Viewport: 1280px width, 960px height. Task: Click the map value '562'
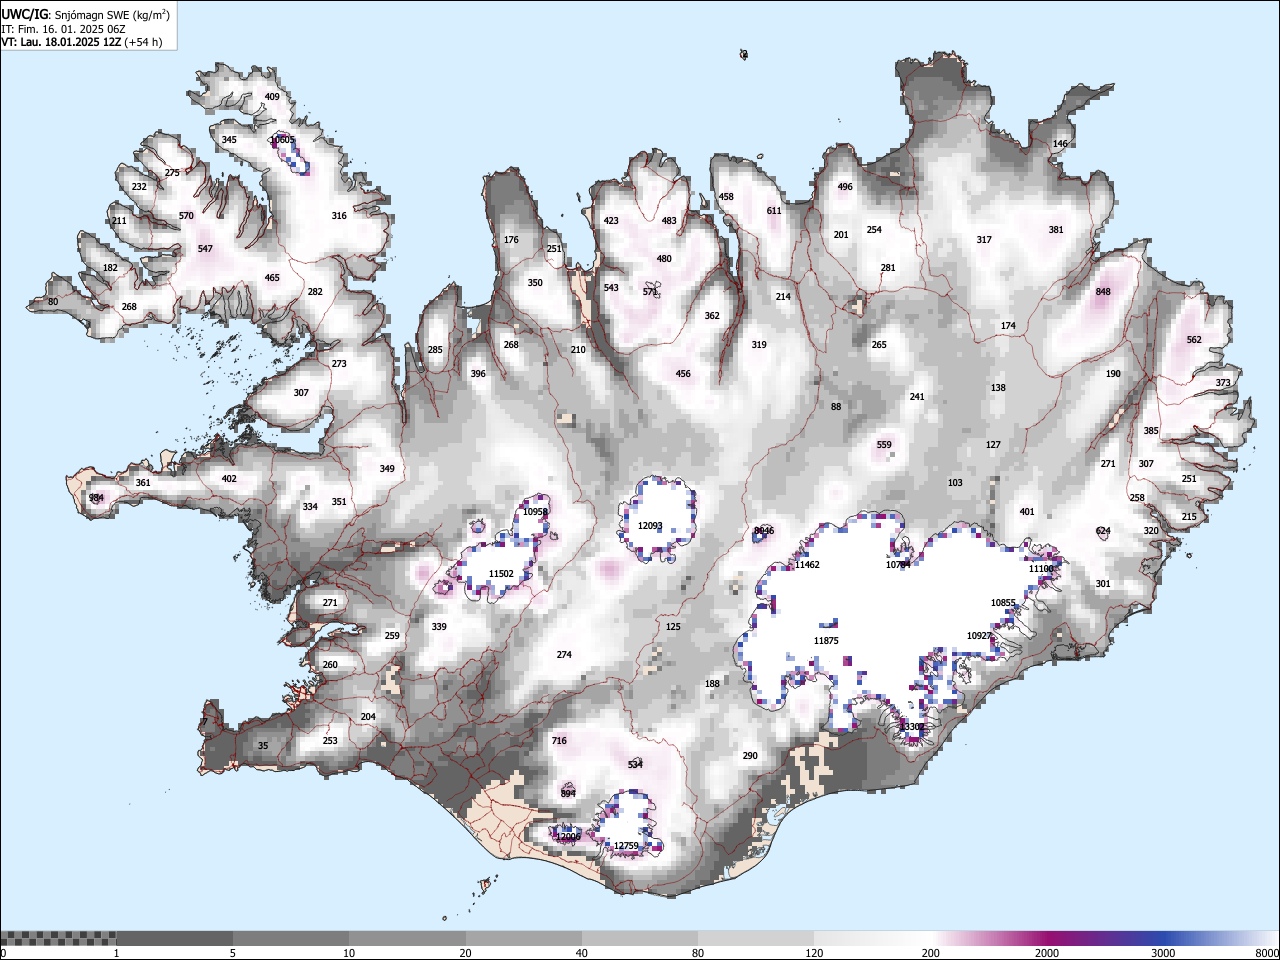point(1194,340)
